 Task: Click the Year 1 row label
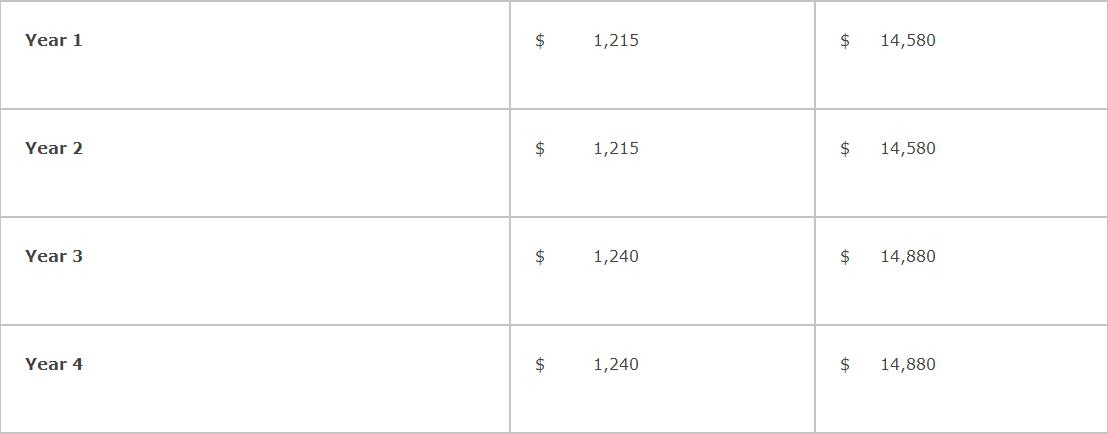pyautogui.click(x=54, y=40)
